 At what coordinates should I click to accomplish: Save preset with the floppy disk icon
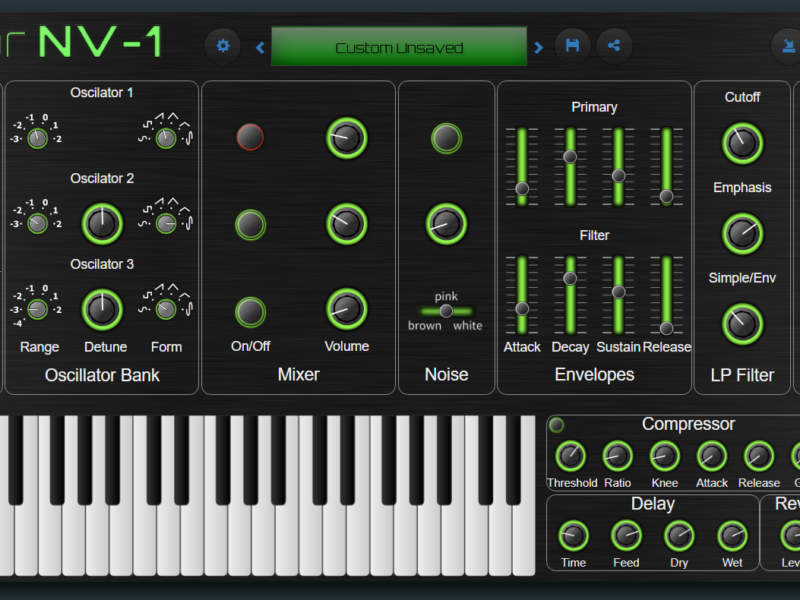[x=572, y=46]
